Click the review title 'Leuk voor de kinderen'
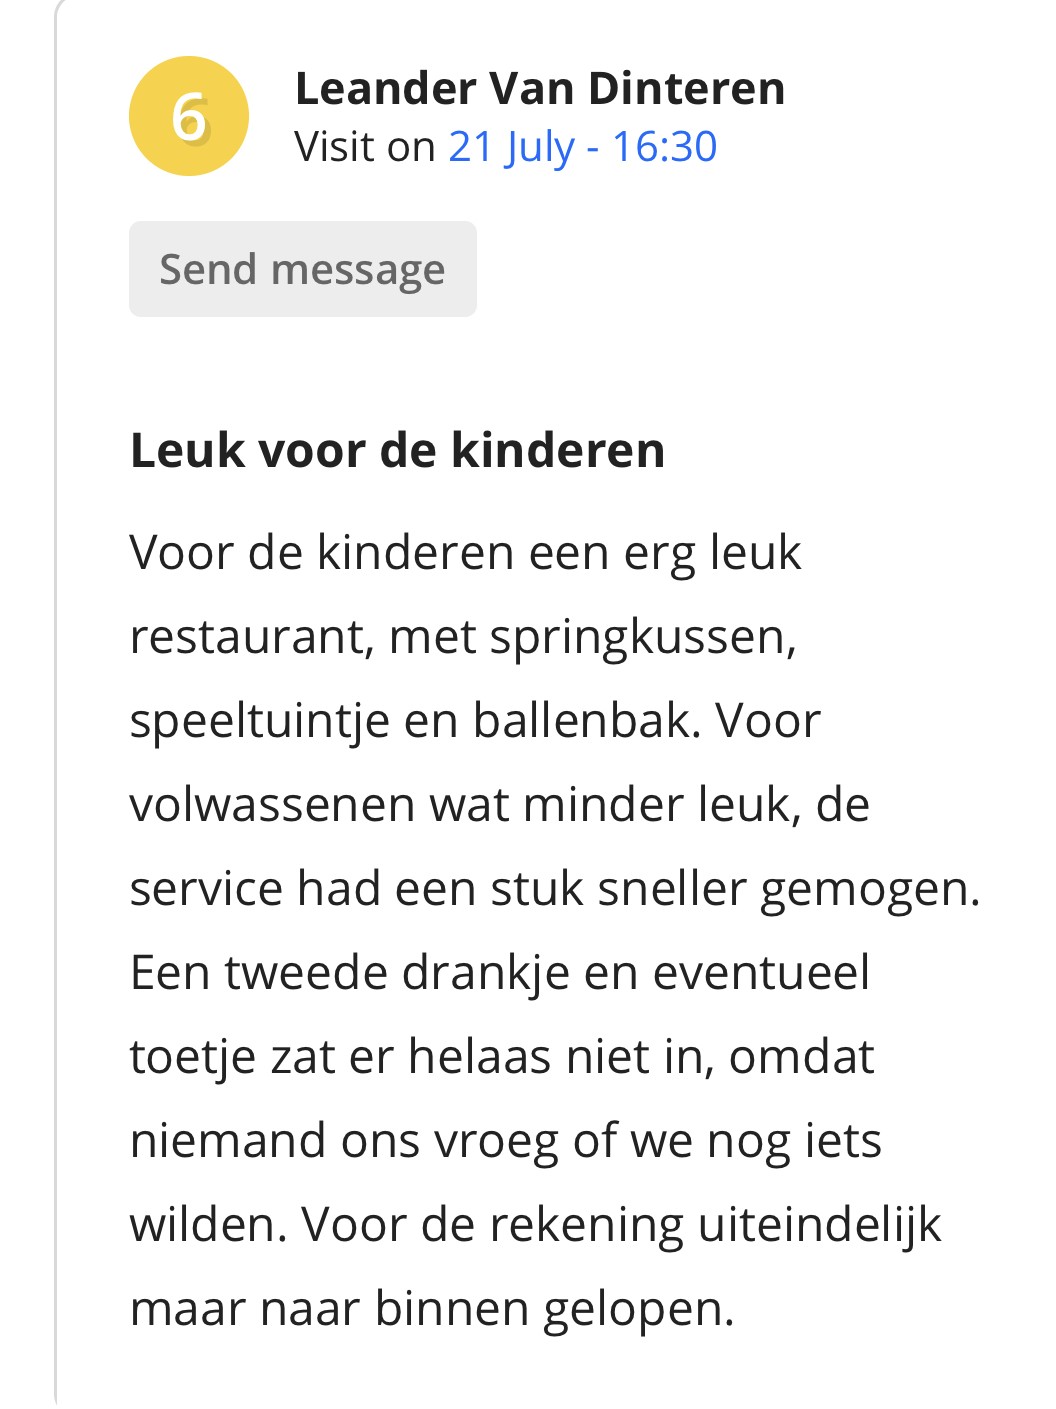This screenshot has width=1056, height=1409. pyautogui.click(x=398, y=450)
